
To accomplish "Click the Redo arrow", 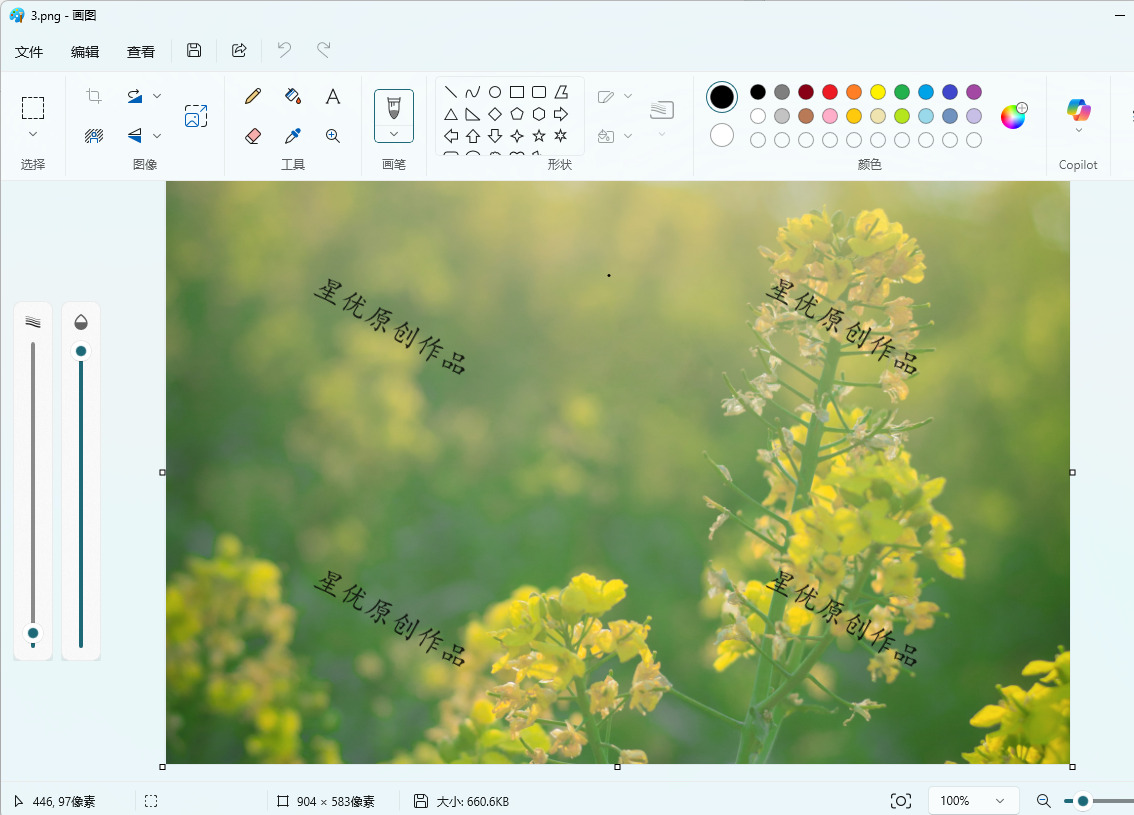I will 323,50.
